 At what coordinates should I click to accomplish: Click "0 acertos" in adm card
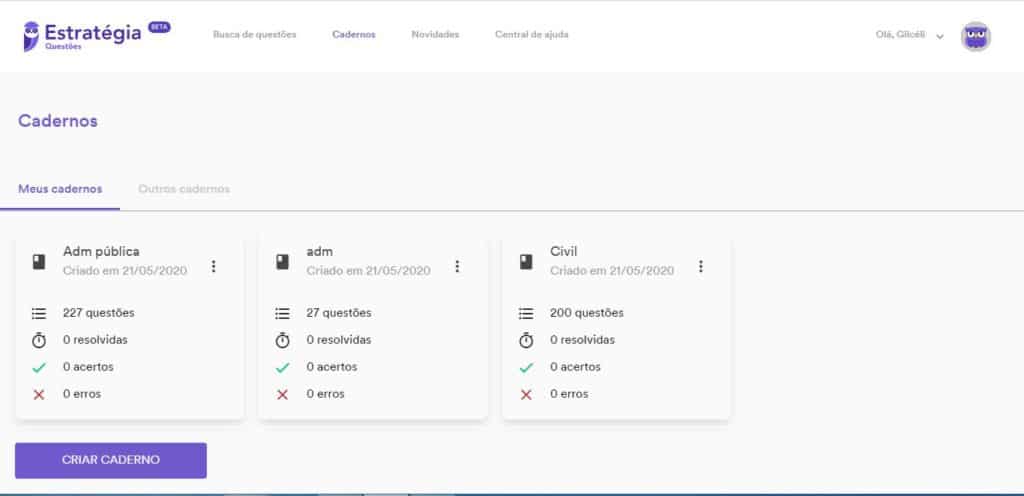pos(332,367)
